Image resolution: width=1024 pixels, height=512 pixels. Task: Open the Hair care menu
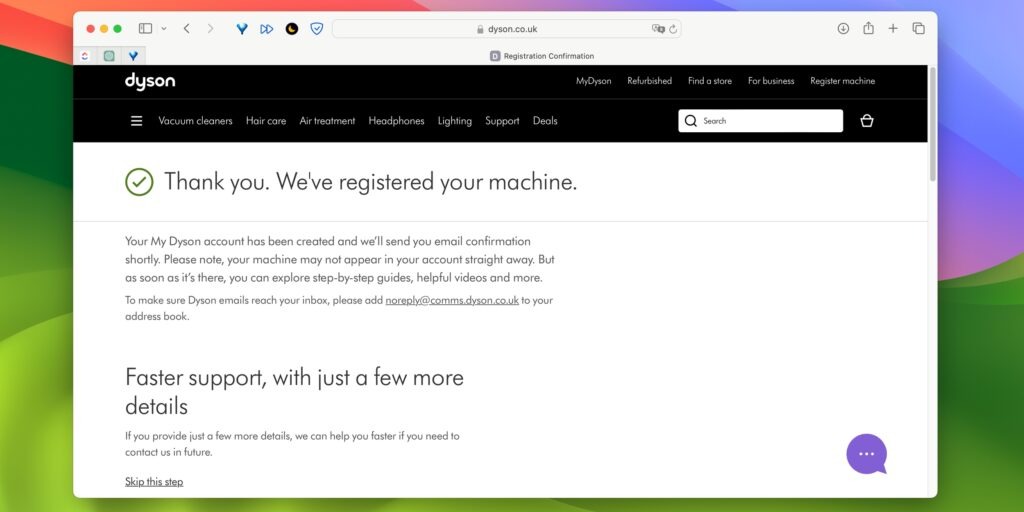pos(266,121)
